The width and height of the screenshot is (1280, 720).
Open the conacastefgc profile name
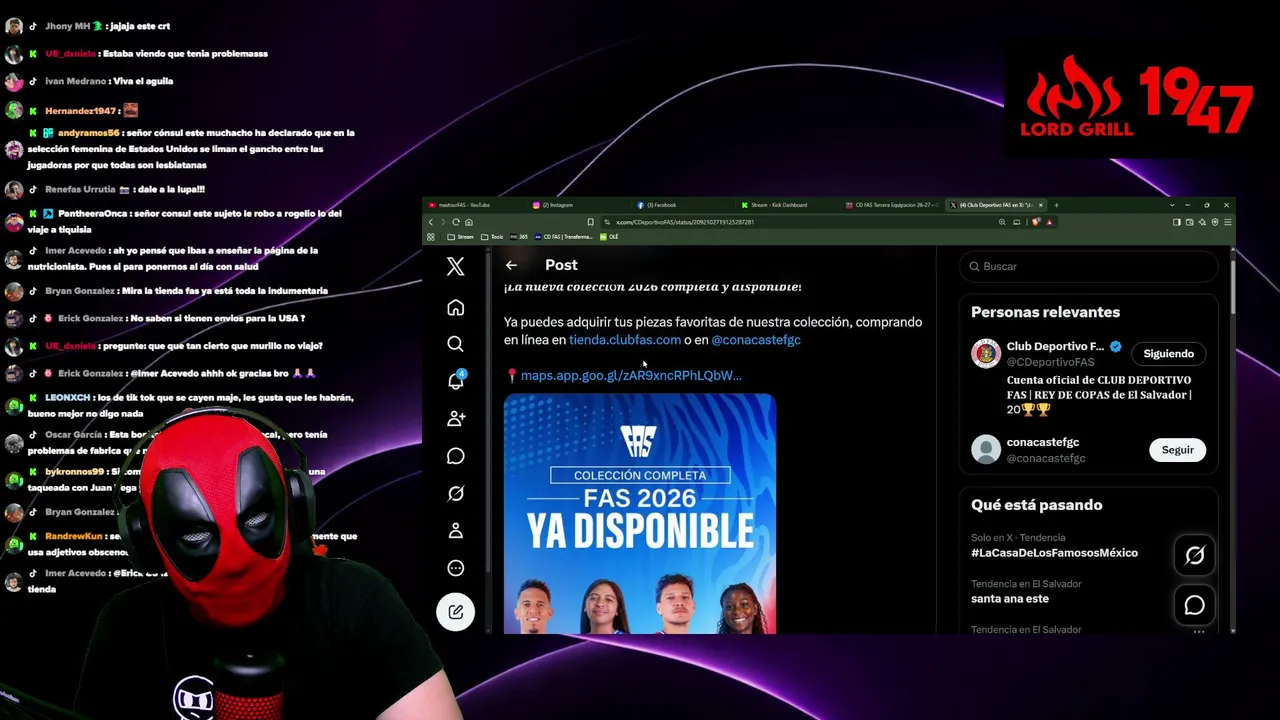tap(1043, 442)
